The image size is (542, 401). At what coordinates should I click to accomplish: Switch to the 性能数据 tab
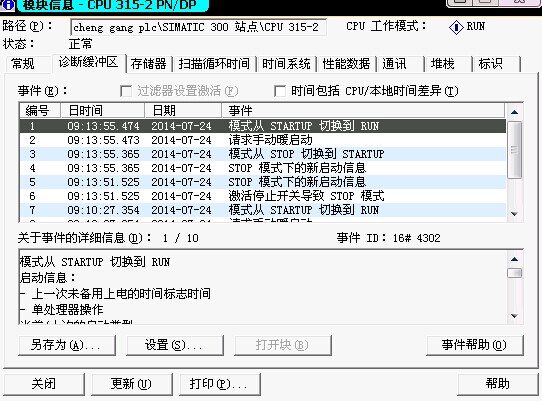(x=346, y=64)
